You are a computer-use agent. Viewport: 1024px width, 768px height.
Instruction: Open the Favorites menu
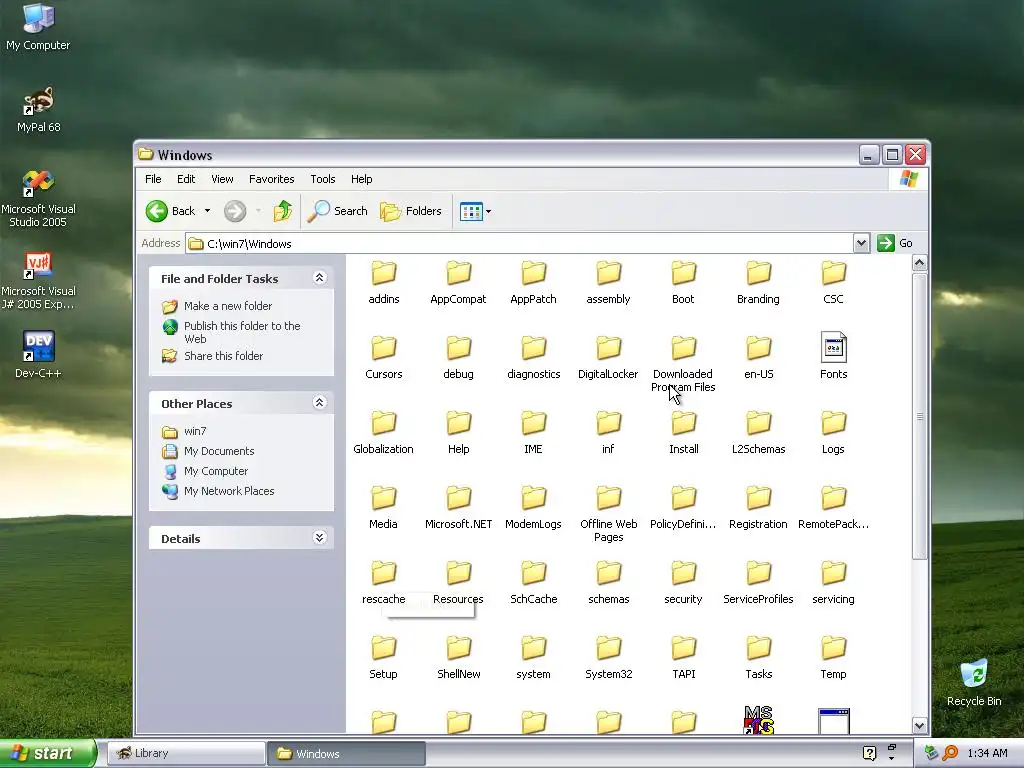(272, 179)
